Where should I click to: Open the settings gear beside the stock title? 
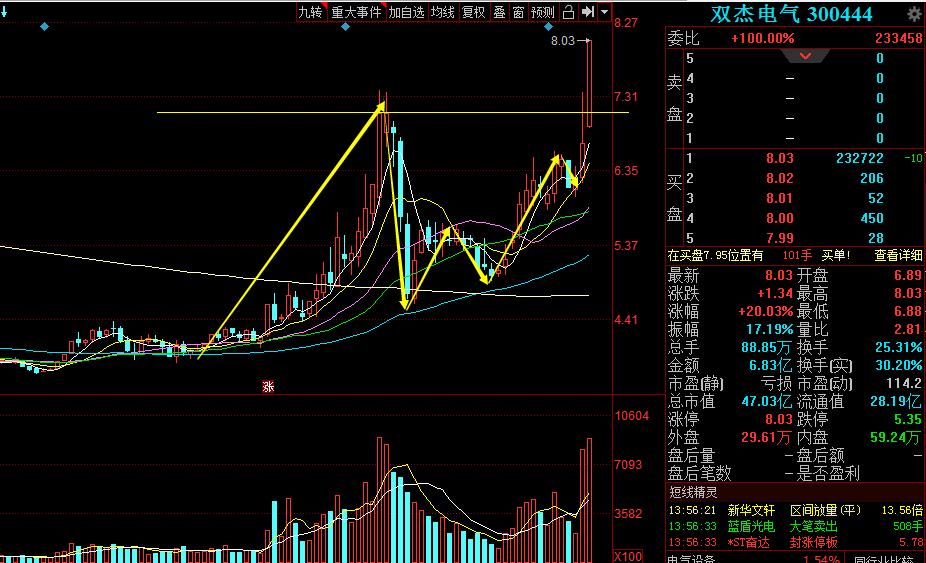(913, 13)
